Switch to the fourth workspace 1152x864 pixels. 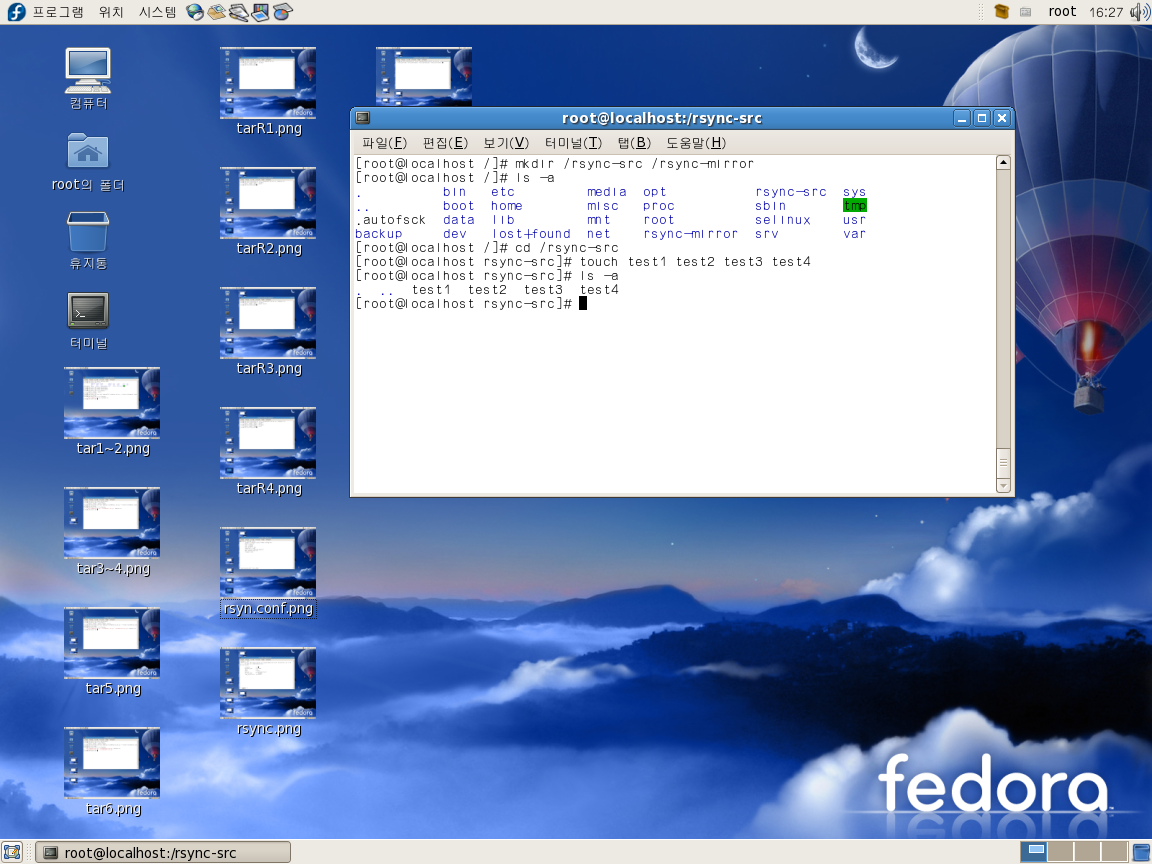coord(1113,852)
